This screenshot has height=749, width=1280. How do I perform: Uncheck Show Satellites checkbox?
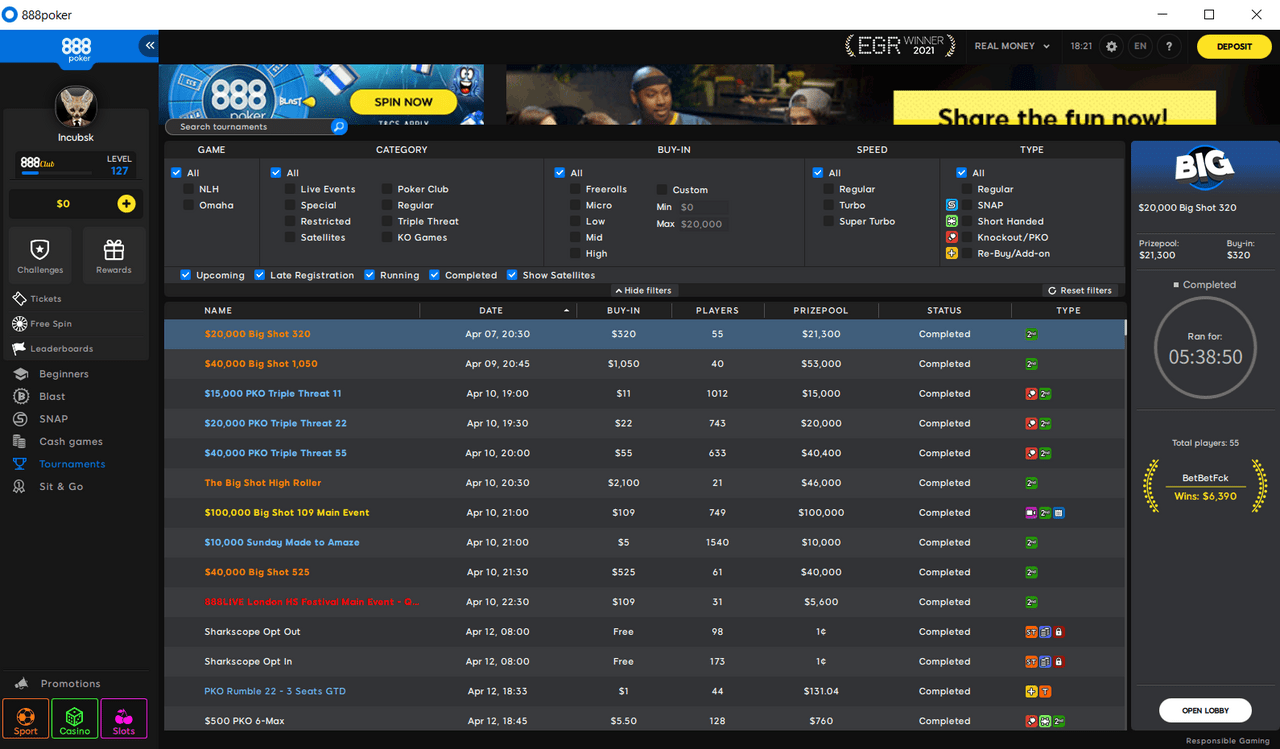512,275
